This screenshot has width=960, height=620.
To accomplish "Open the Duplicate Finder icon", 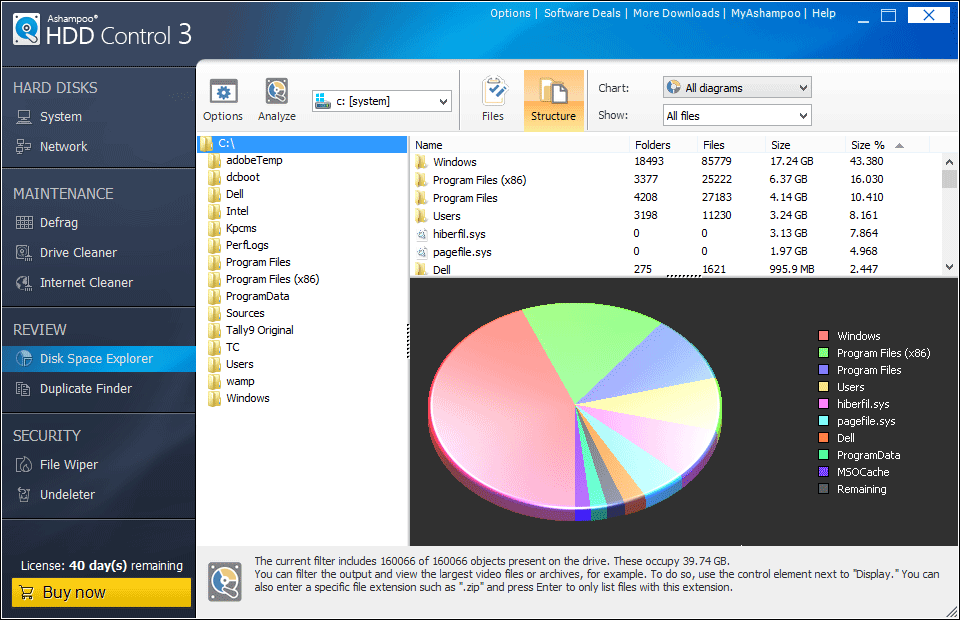I will 23,389.
